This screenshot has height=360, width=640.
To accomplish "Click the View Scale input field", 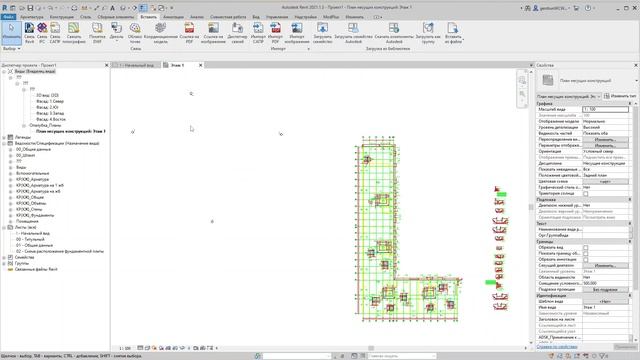I will [605, 109].
